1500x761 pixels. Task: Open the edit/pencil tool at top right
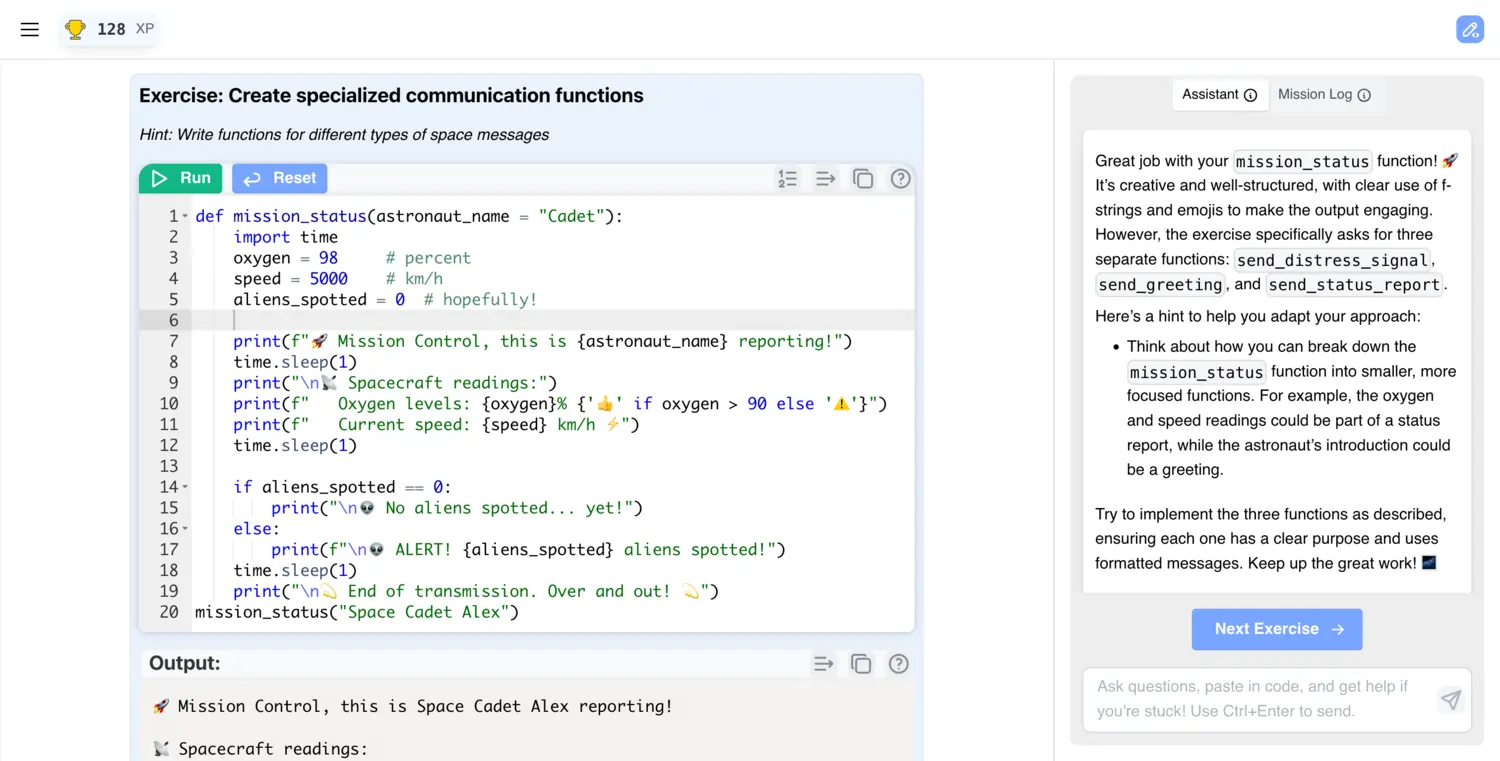point(1470,29)
